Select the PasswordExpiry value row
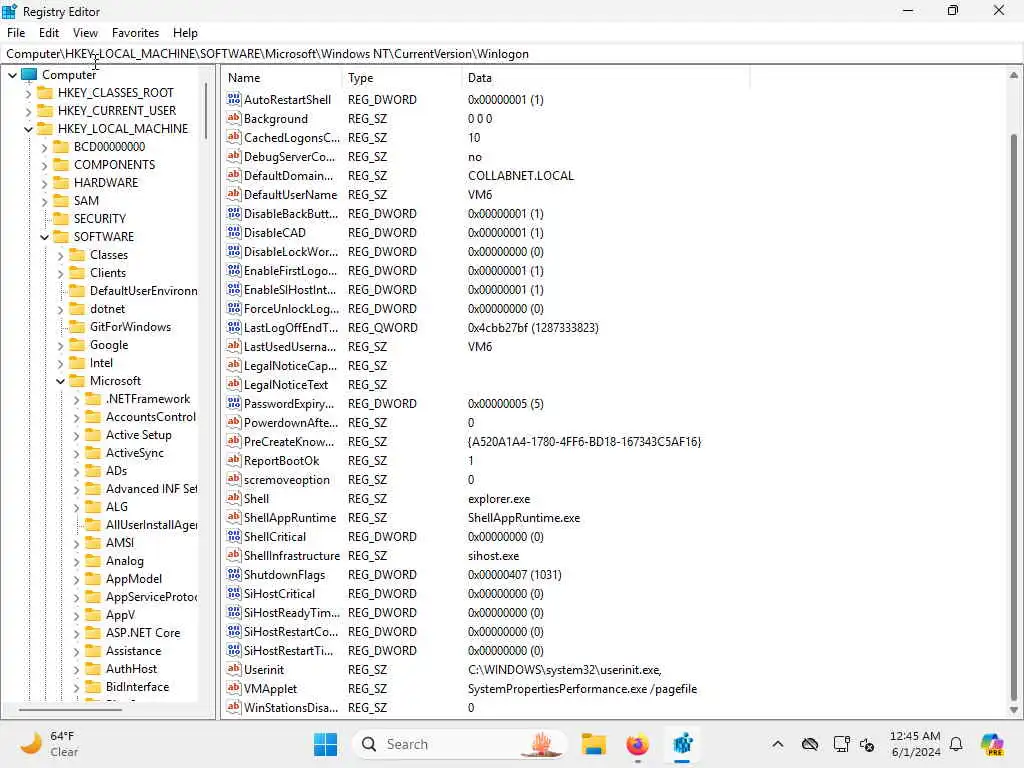Screen dimensions: 1024x768 pyautogui.click(x=486, y=404)
